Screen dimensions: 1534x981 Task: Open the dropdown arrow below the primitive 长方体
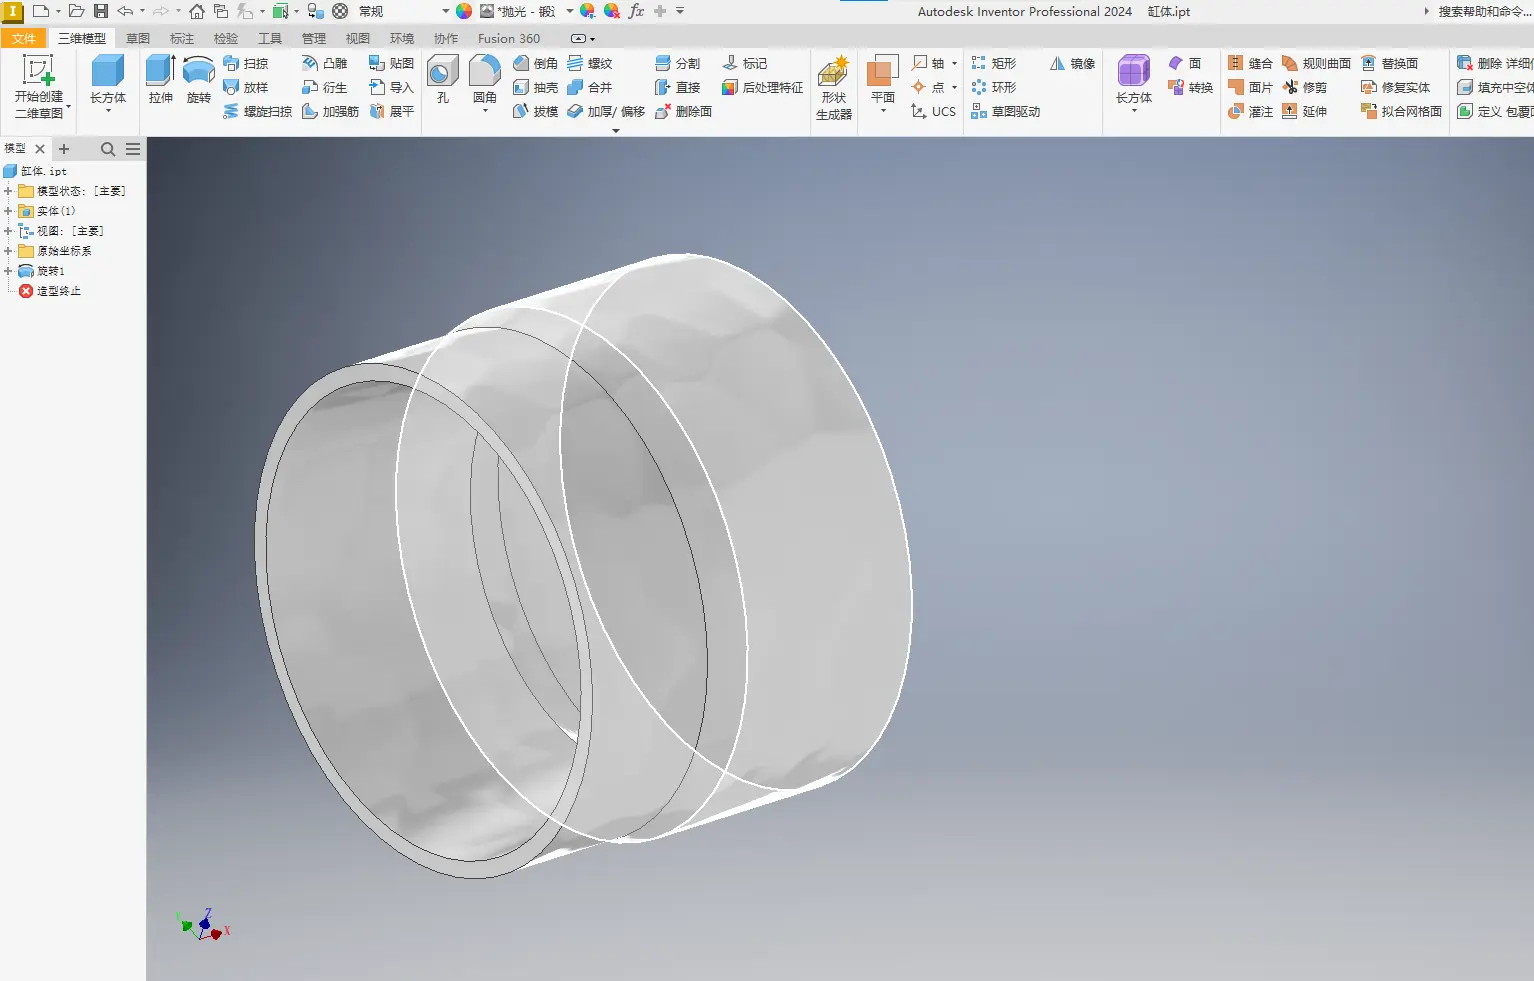click(108, 111)
